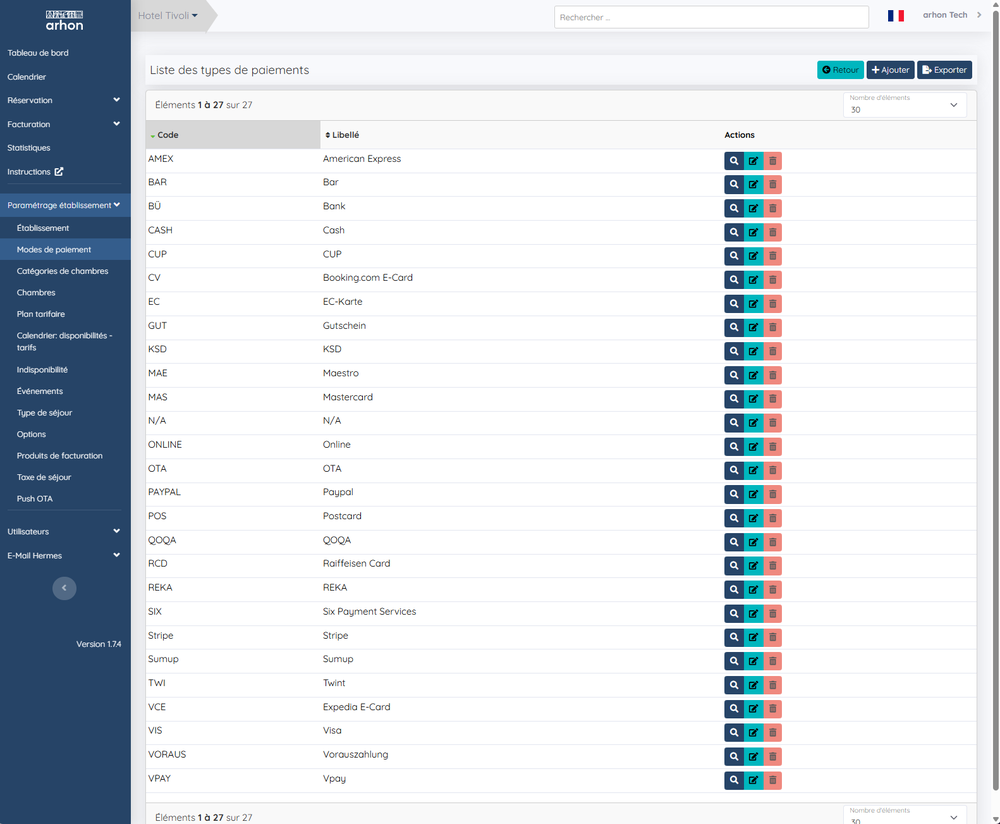The image size is (1000, 824).
Task: Open Push OTA settings
Action: [x=34, y=499]
